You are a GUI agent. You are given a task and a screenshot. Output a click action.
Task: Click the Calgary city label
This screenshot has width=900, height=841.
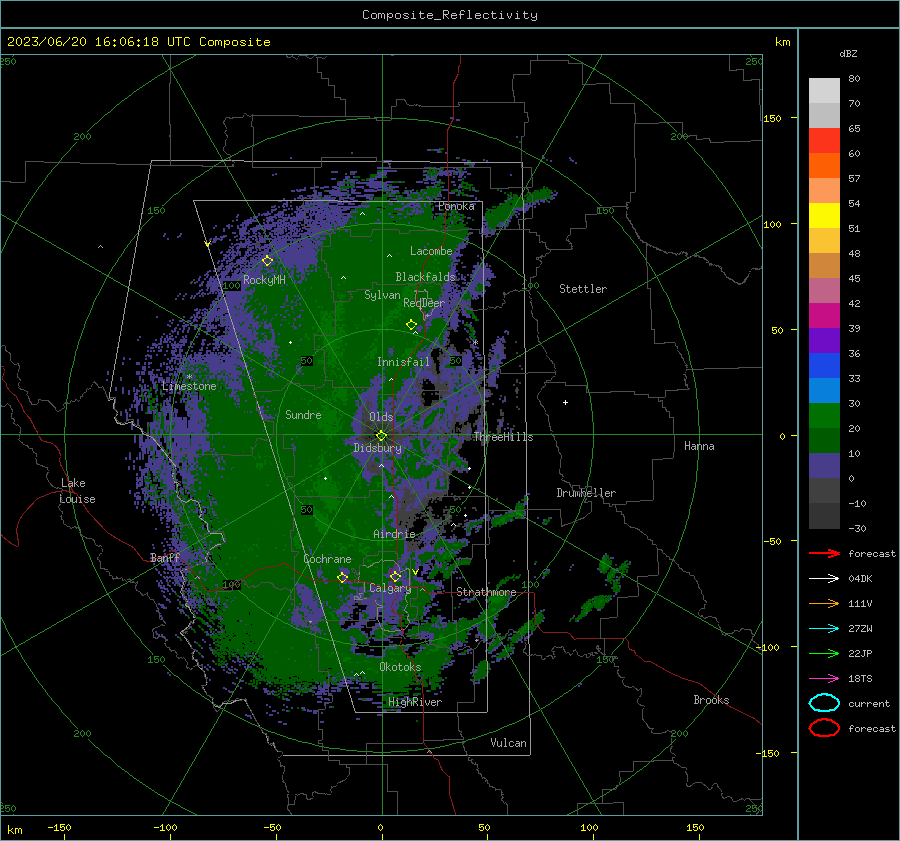coord(390,588)
